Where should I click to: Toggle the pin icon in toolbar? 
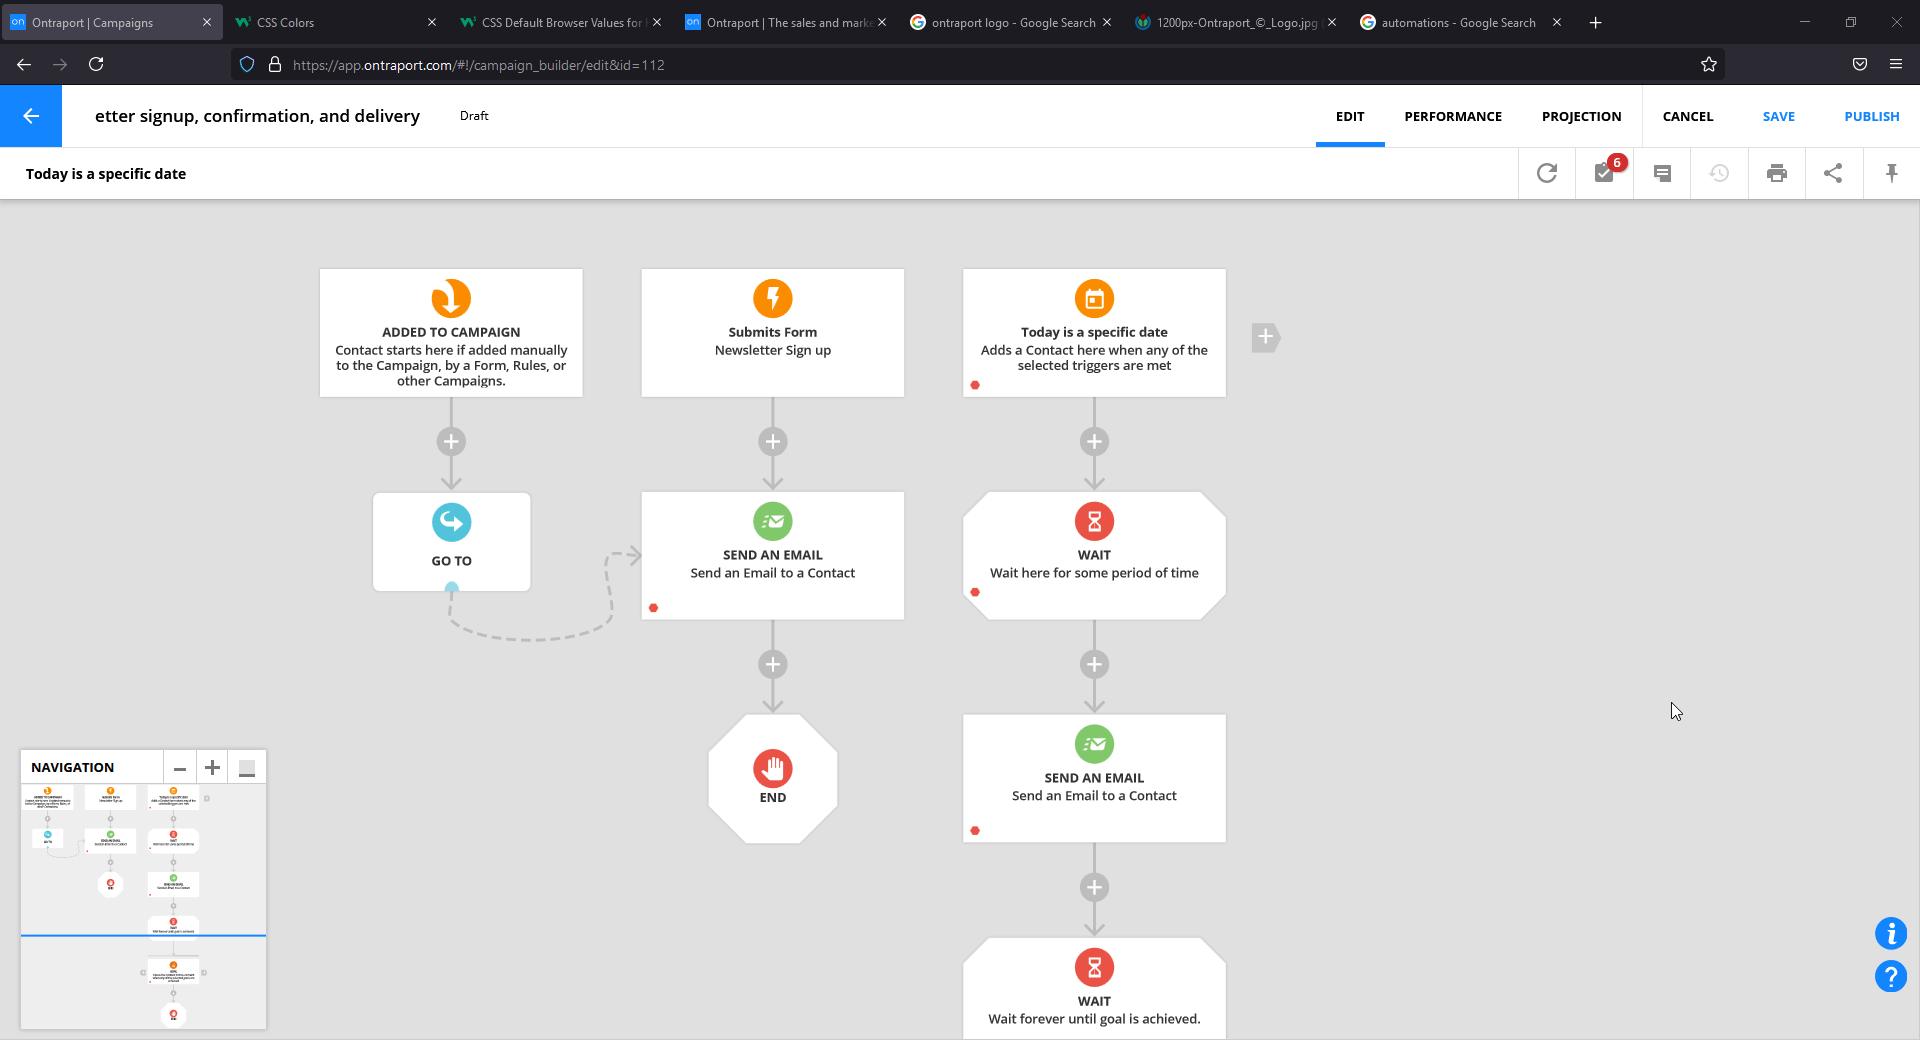click(1891, 173)
